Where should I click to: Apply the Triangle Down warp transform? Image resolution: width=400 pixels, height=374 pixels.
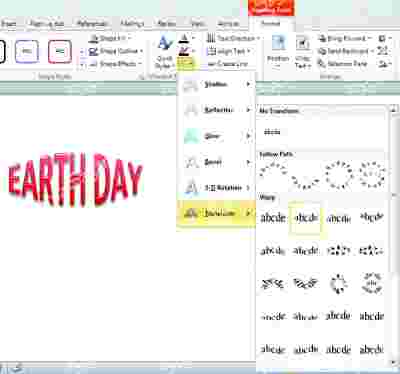(x=372, y=218)
